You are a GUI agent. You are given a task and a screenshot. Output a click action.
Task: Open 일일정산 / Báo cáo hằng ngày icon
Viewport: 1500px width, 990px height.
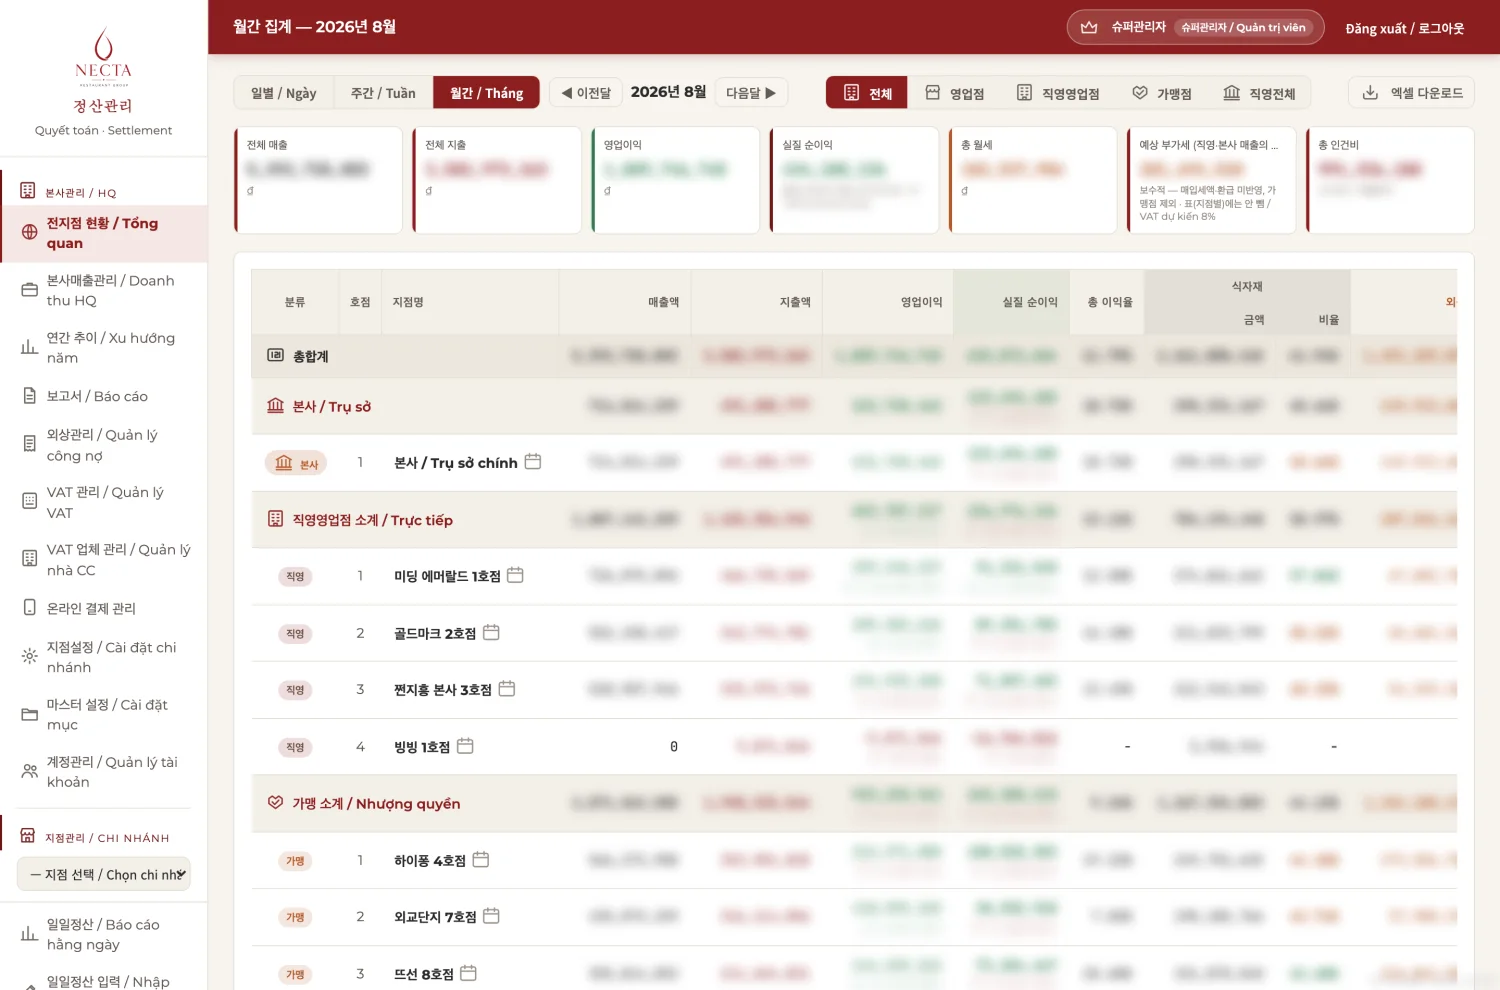point(30,934)
